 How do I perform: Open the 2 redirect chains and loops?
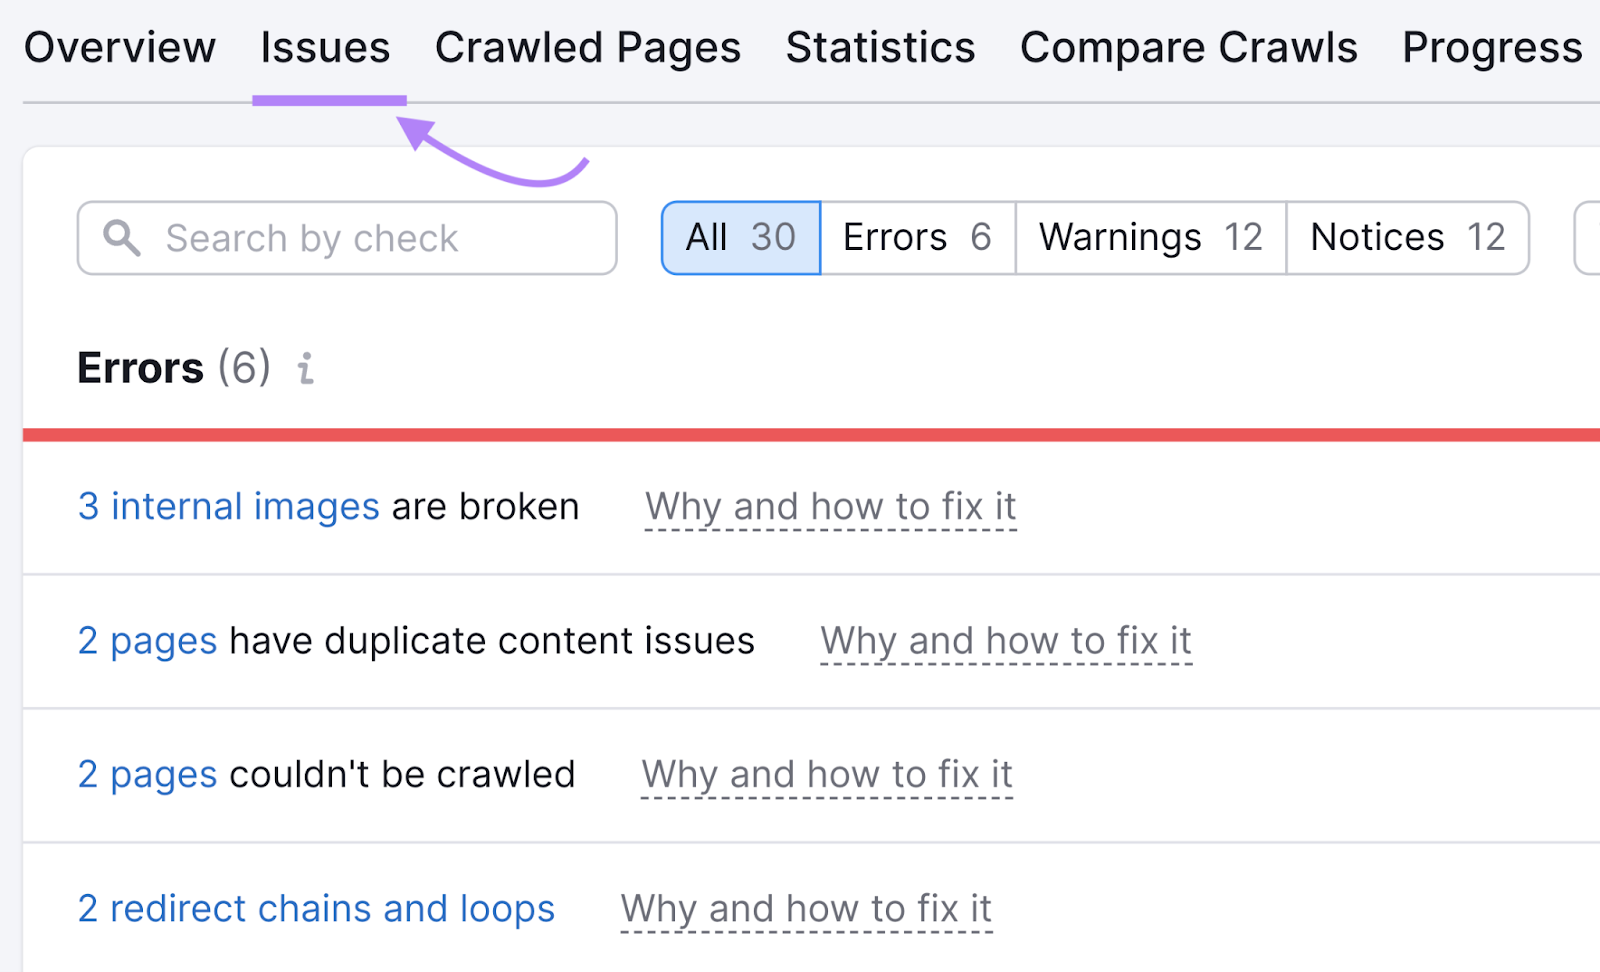315,908
